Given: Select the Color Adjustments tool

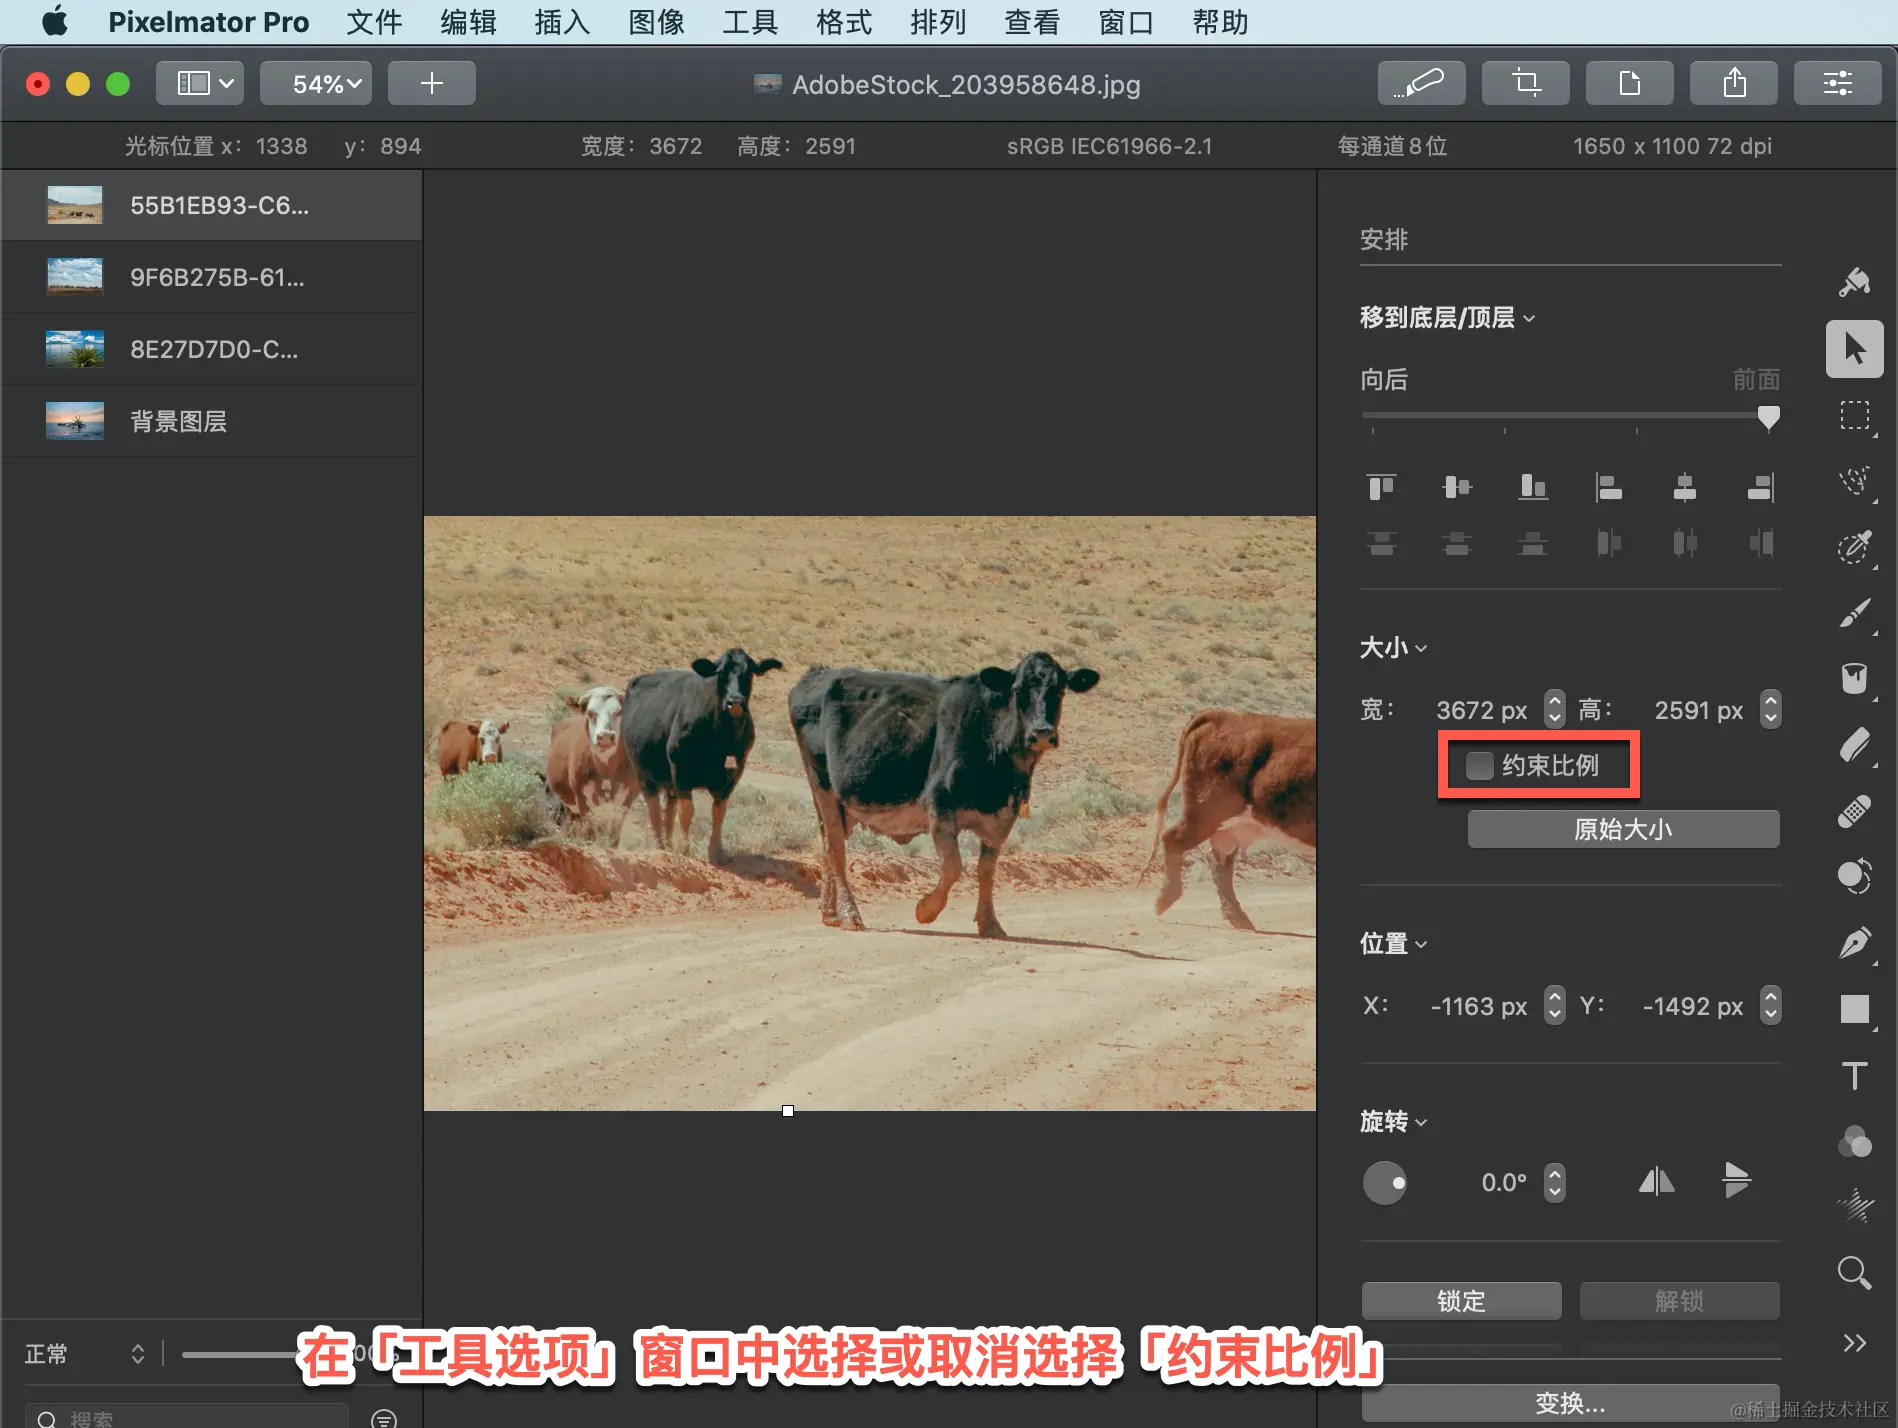Looking at the screenshot, I should click(x=1855, y=1141).
